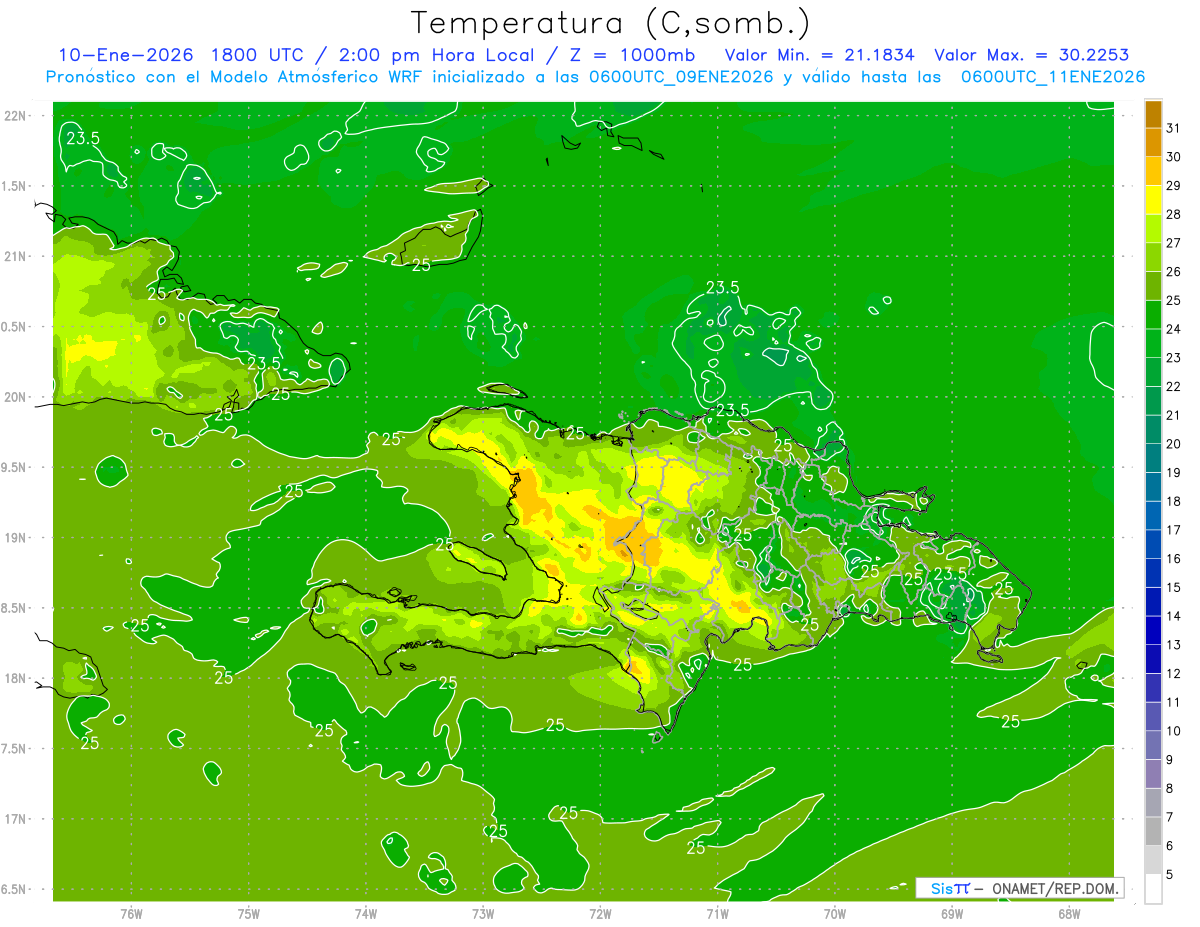Click the 20N latitude label
The height and width of the screenshot is (927, 1200).
(16, 397)
